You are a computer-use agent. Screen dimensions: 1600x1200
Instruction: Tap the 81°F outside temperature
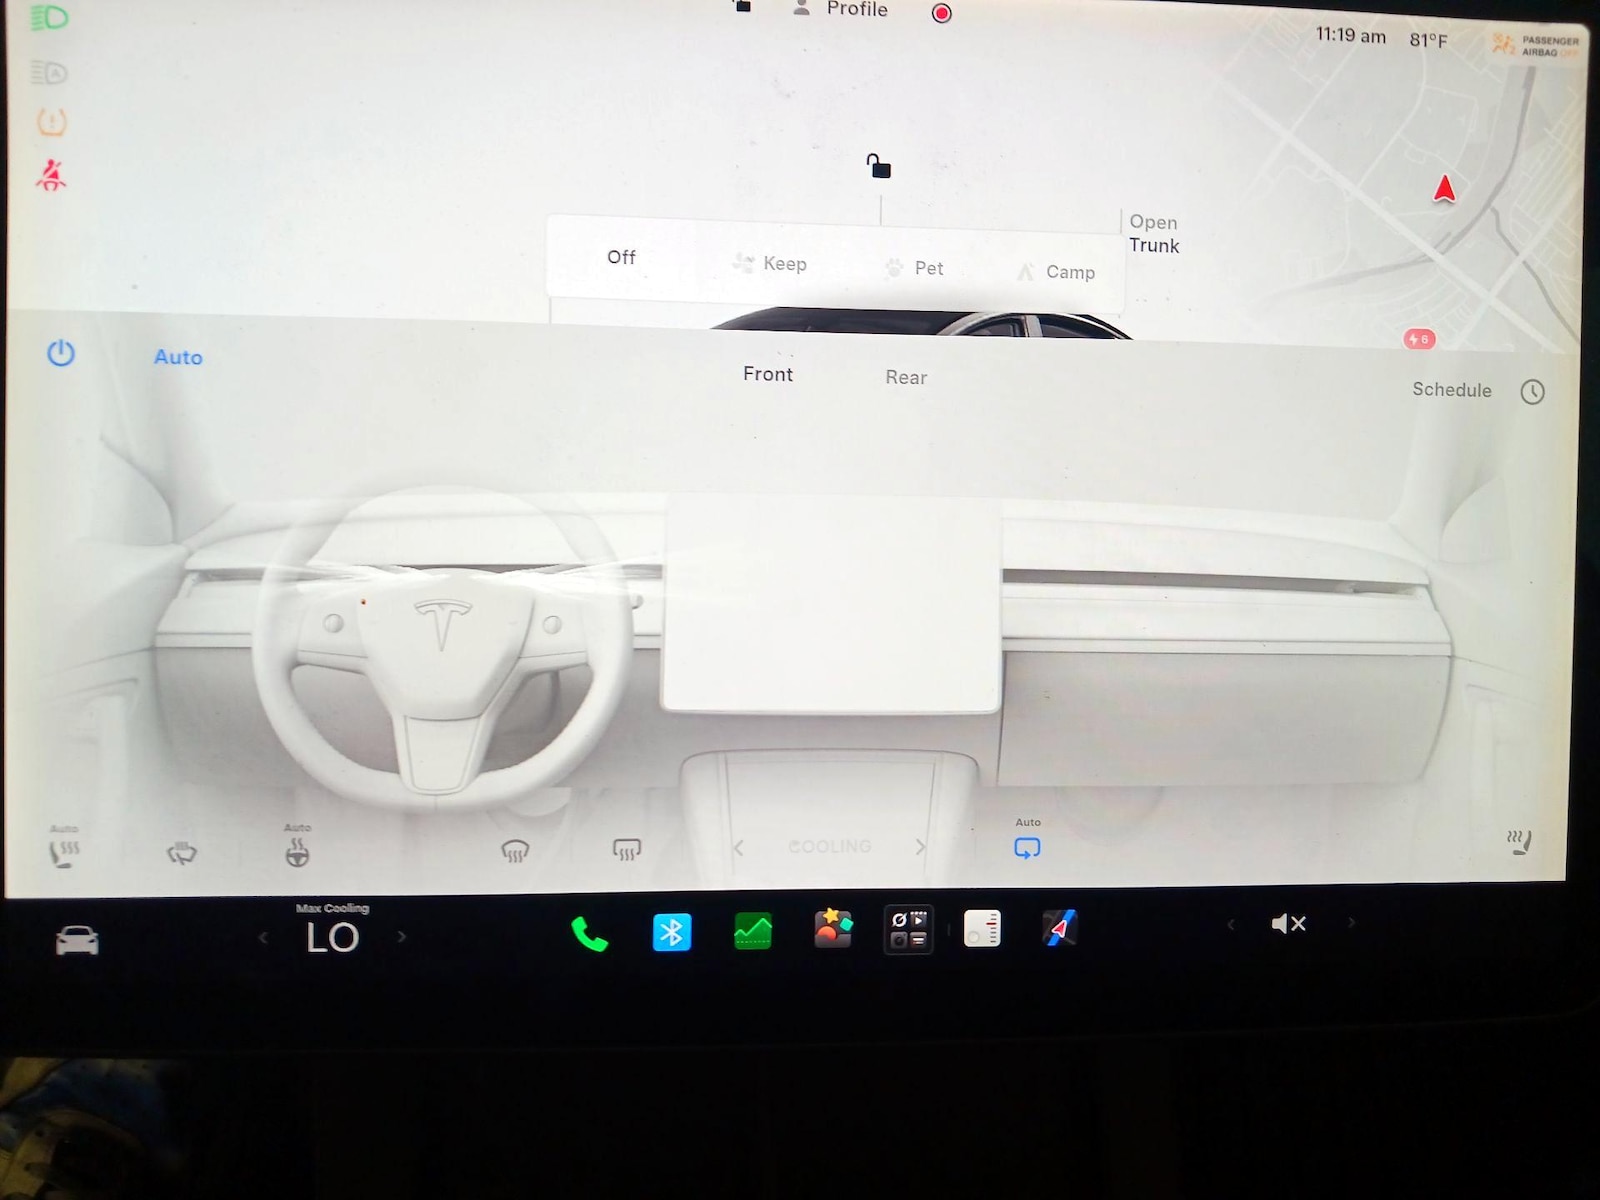coord(1428,40)
